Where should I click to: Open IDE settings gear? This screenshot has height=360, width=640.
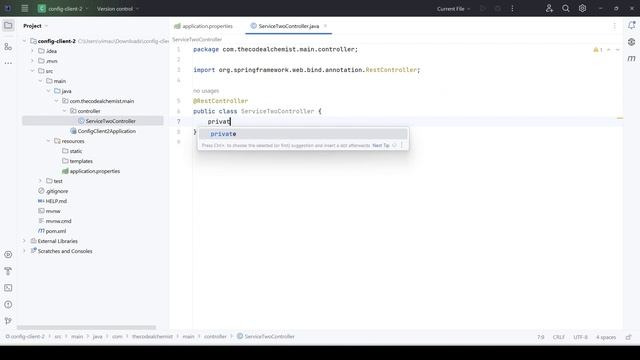coord(582,9)
